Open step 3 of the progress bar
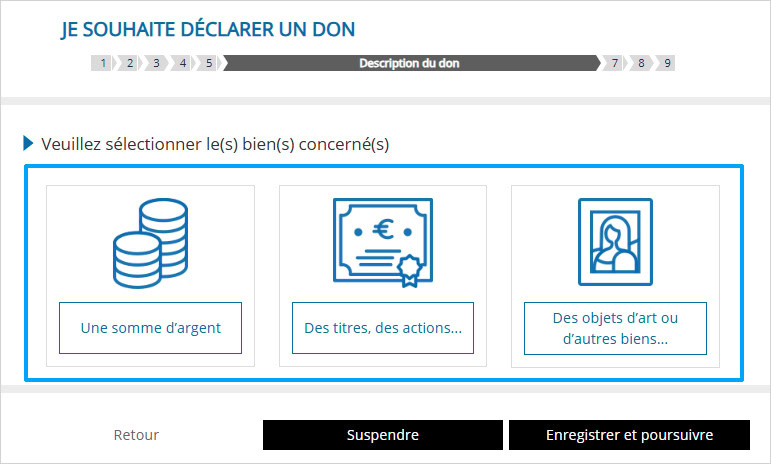The height and width of the screenshot is (464, 771). (x=155, y=63)
